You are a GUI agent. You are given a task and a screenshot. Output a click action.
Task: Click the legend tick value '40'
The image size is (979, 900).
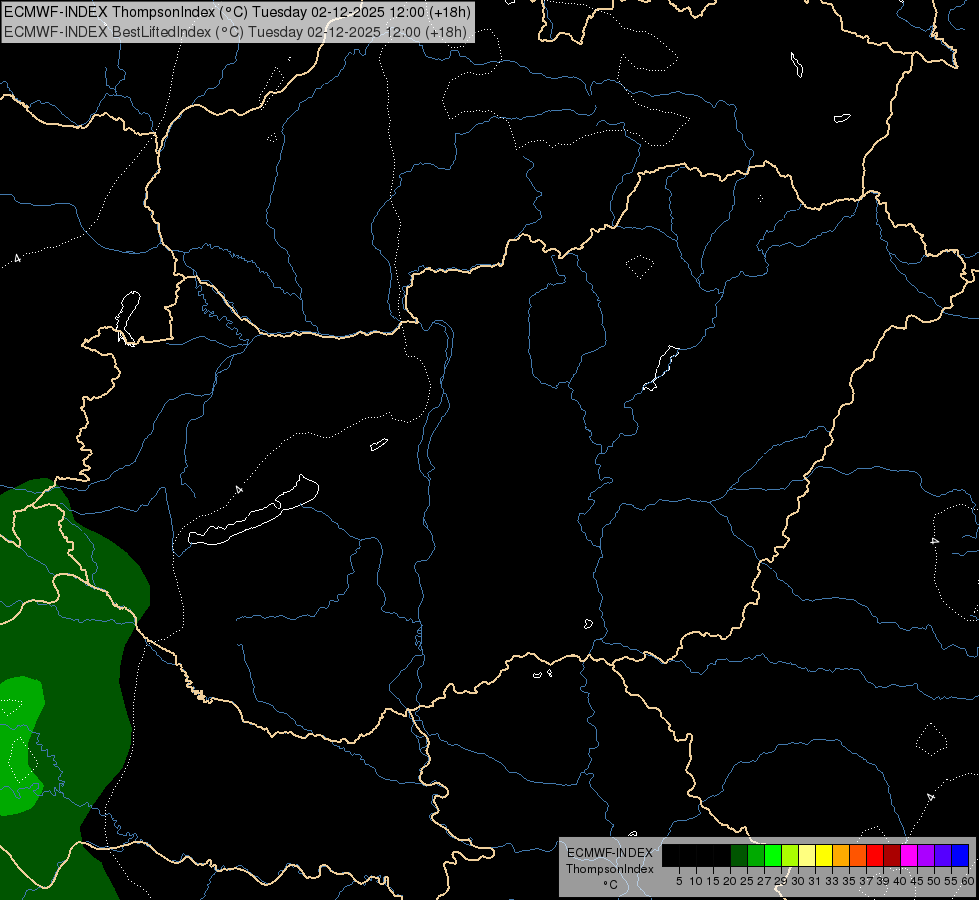tap(900, 881)
